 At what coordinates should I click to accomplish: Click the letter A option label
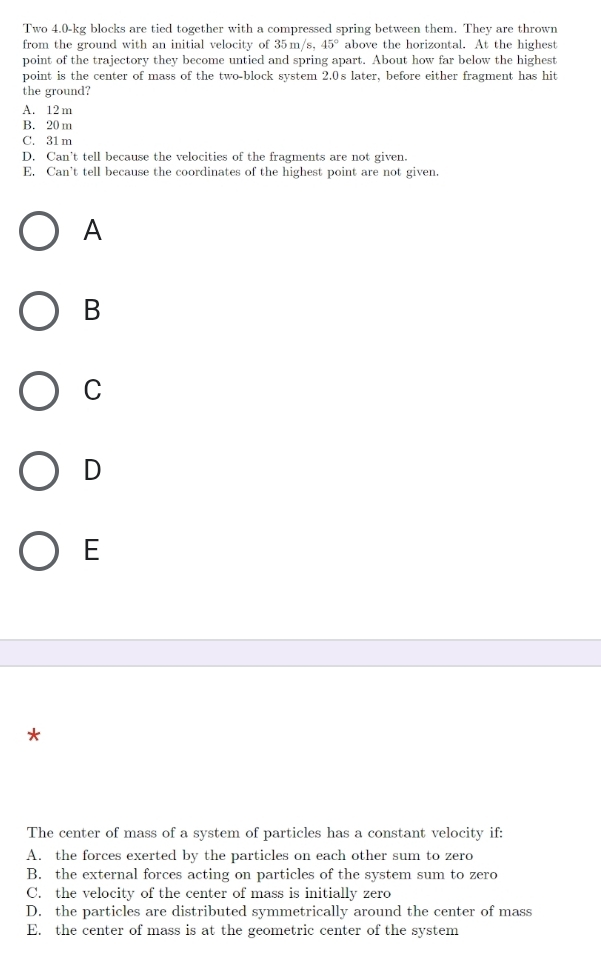pos(92,230)
